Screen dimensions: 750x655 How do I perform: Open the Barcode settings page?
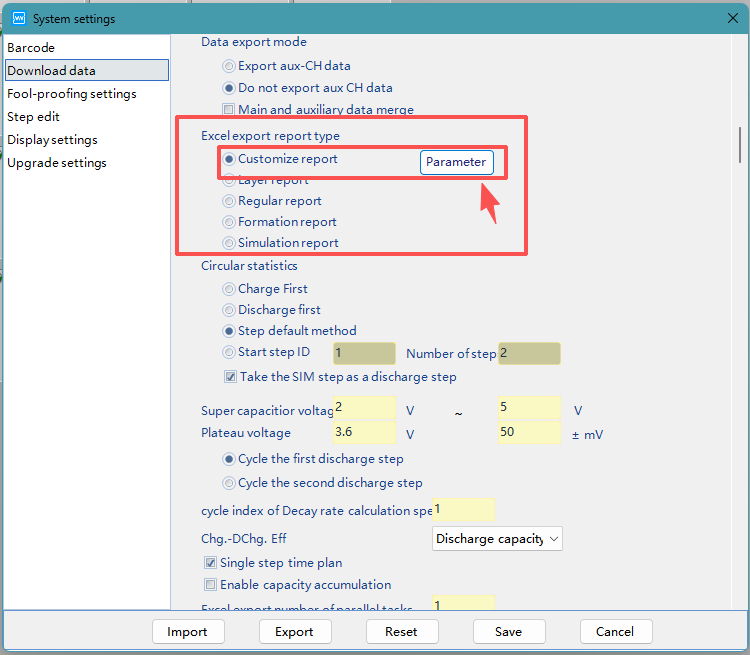click(x=31, y=47)
